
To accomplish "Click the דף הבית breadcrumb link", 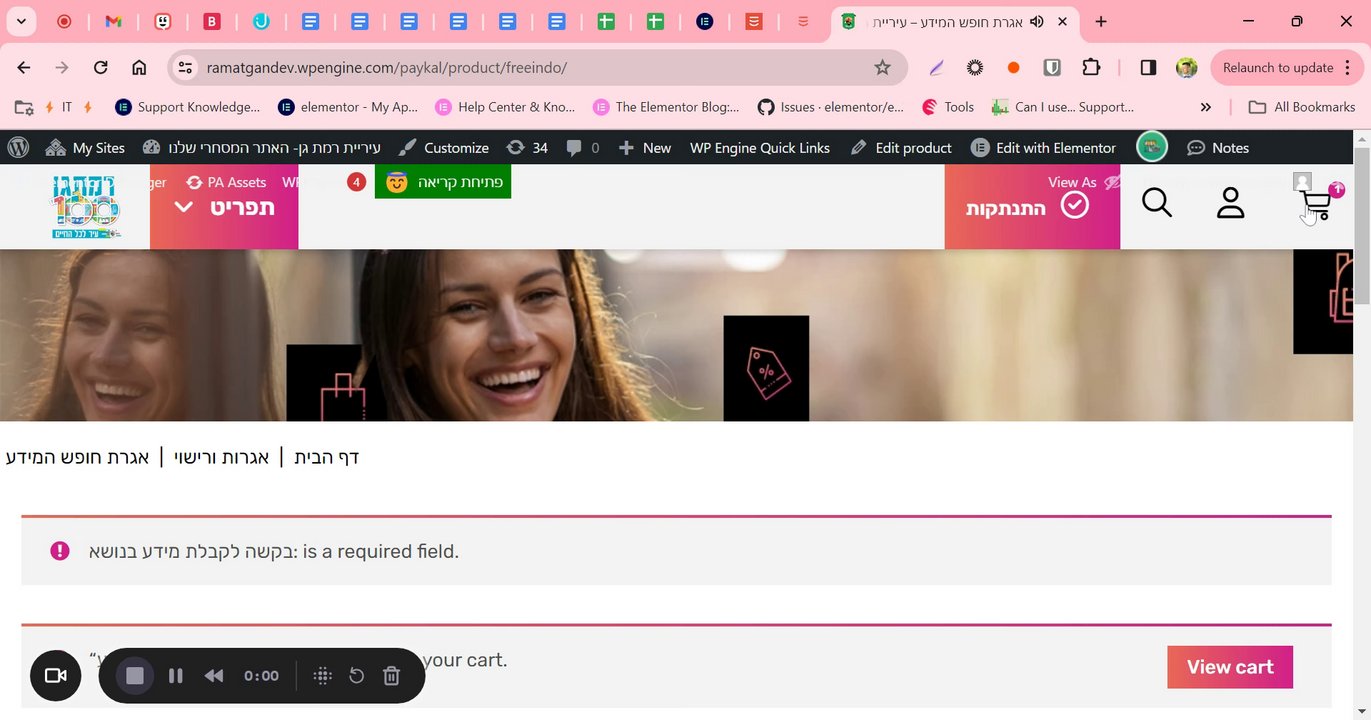I will point(326,457).
